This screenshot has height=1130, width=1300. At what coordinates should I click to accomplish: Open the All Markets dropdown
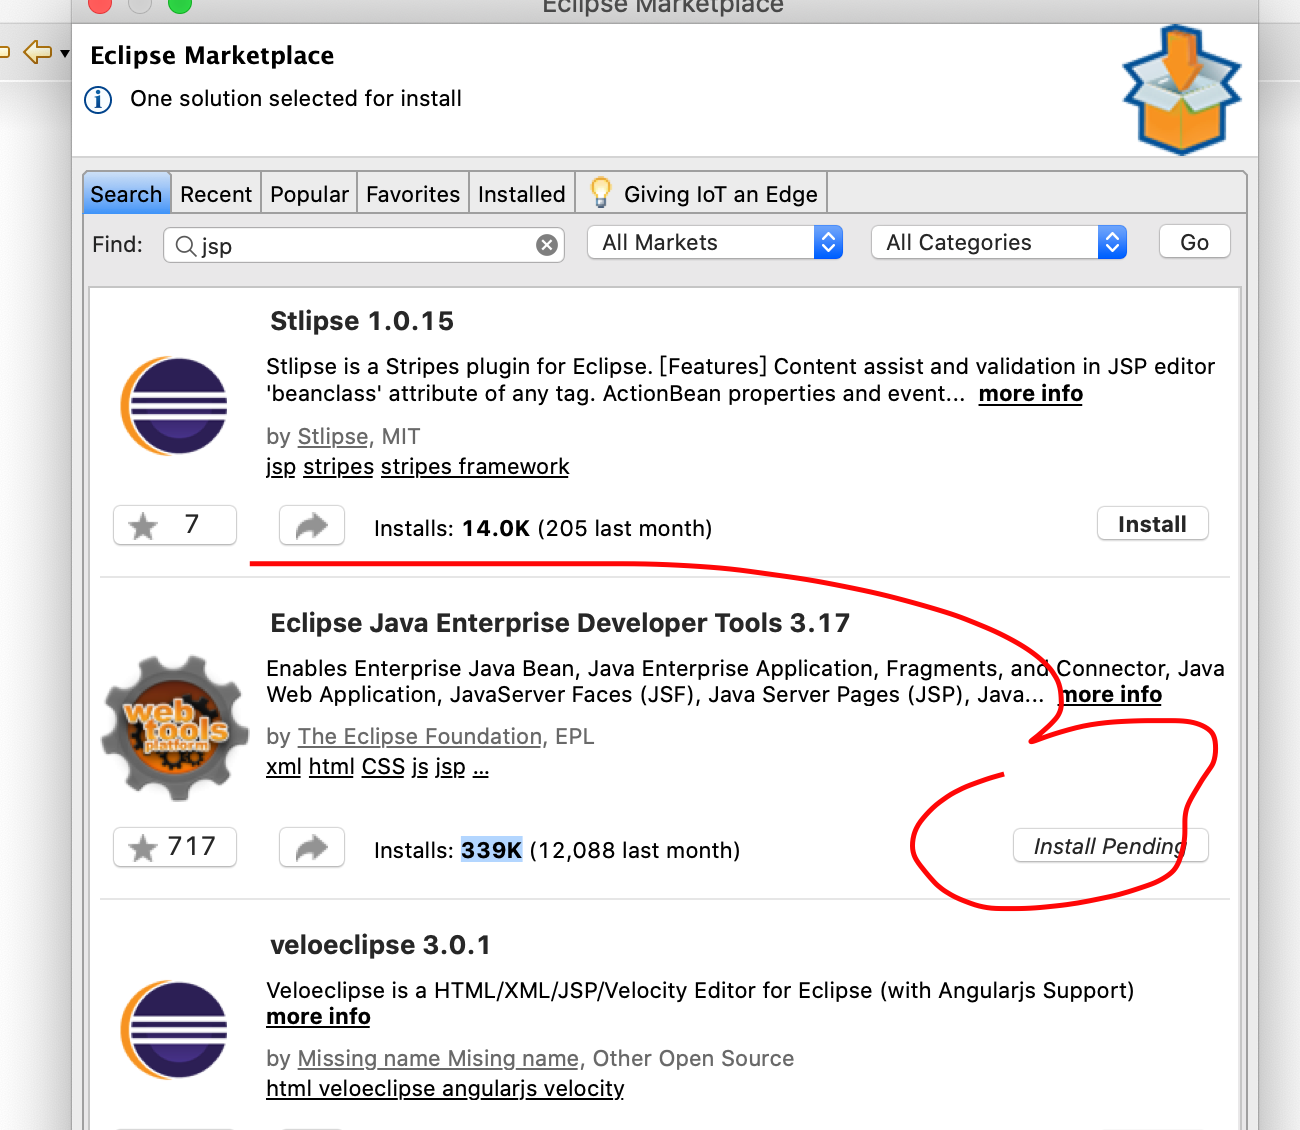[x=715, y=242]
